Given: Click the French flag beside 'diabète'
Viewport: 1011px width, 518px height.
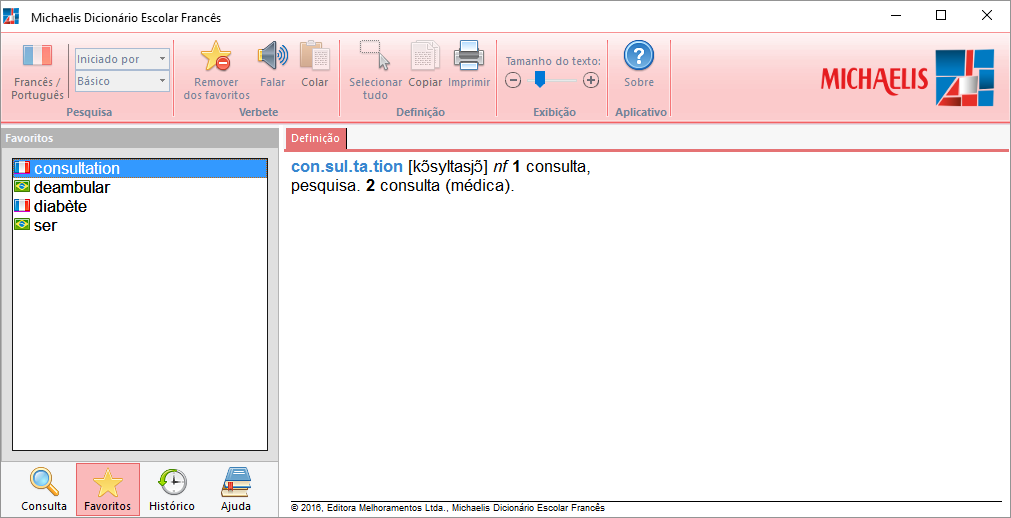Looking at the screenshot, I should (22, 206).
